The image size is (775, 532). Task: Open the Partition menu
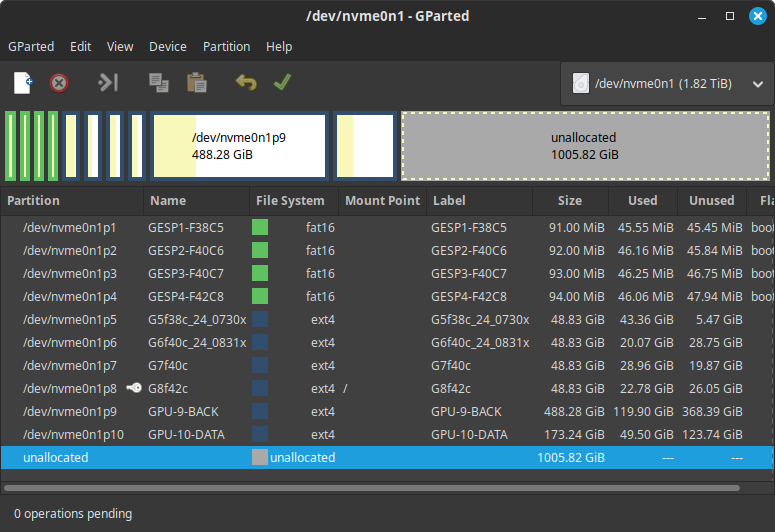[226, 46]
